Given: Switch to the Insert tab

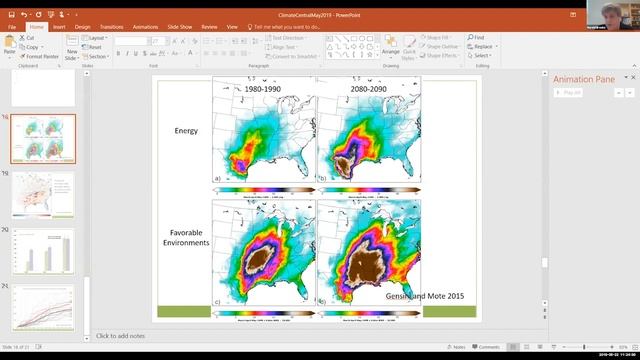Looking at the screenshot, I should tap(59, 27).
